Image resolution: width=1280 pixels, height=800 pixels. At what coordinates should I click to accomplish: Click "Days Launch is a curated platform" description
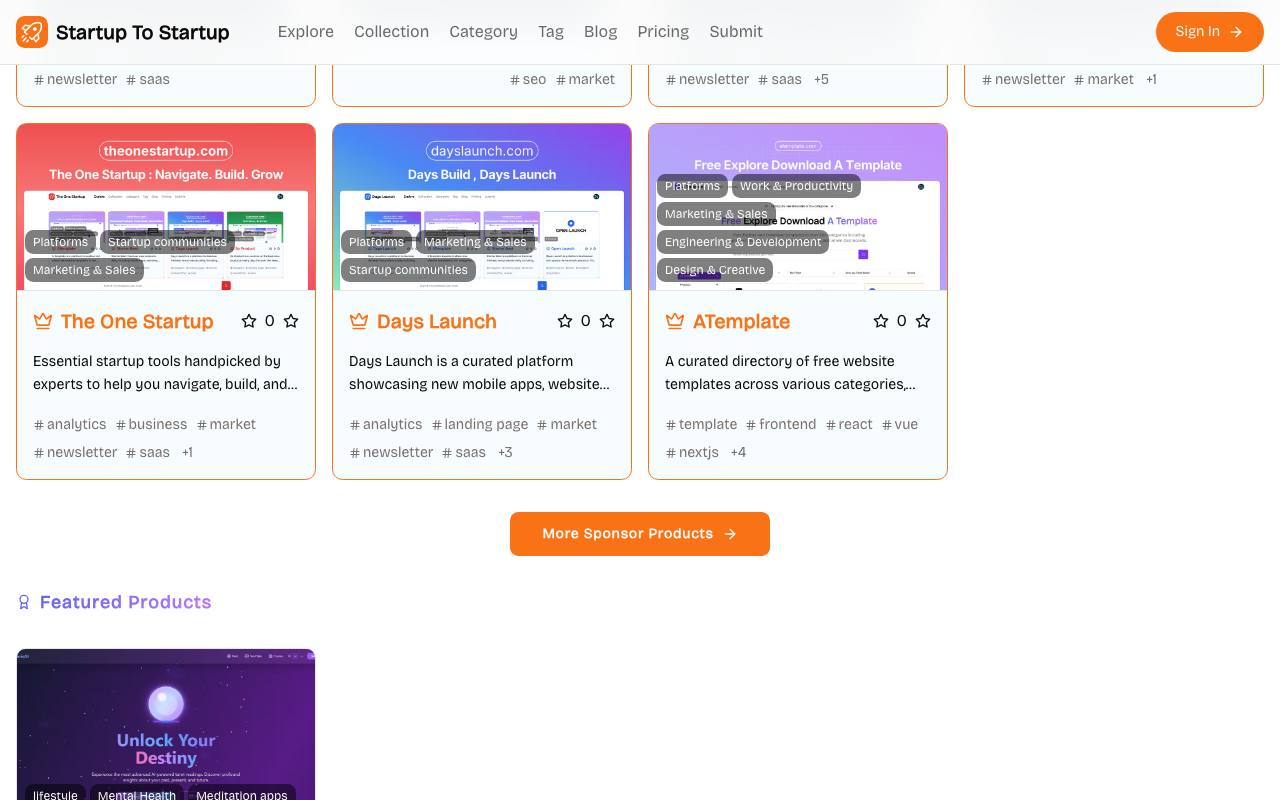[461, 361]
